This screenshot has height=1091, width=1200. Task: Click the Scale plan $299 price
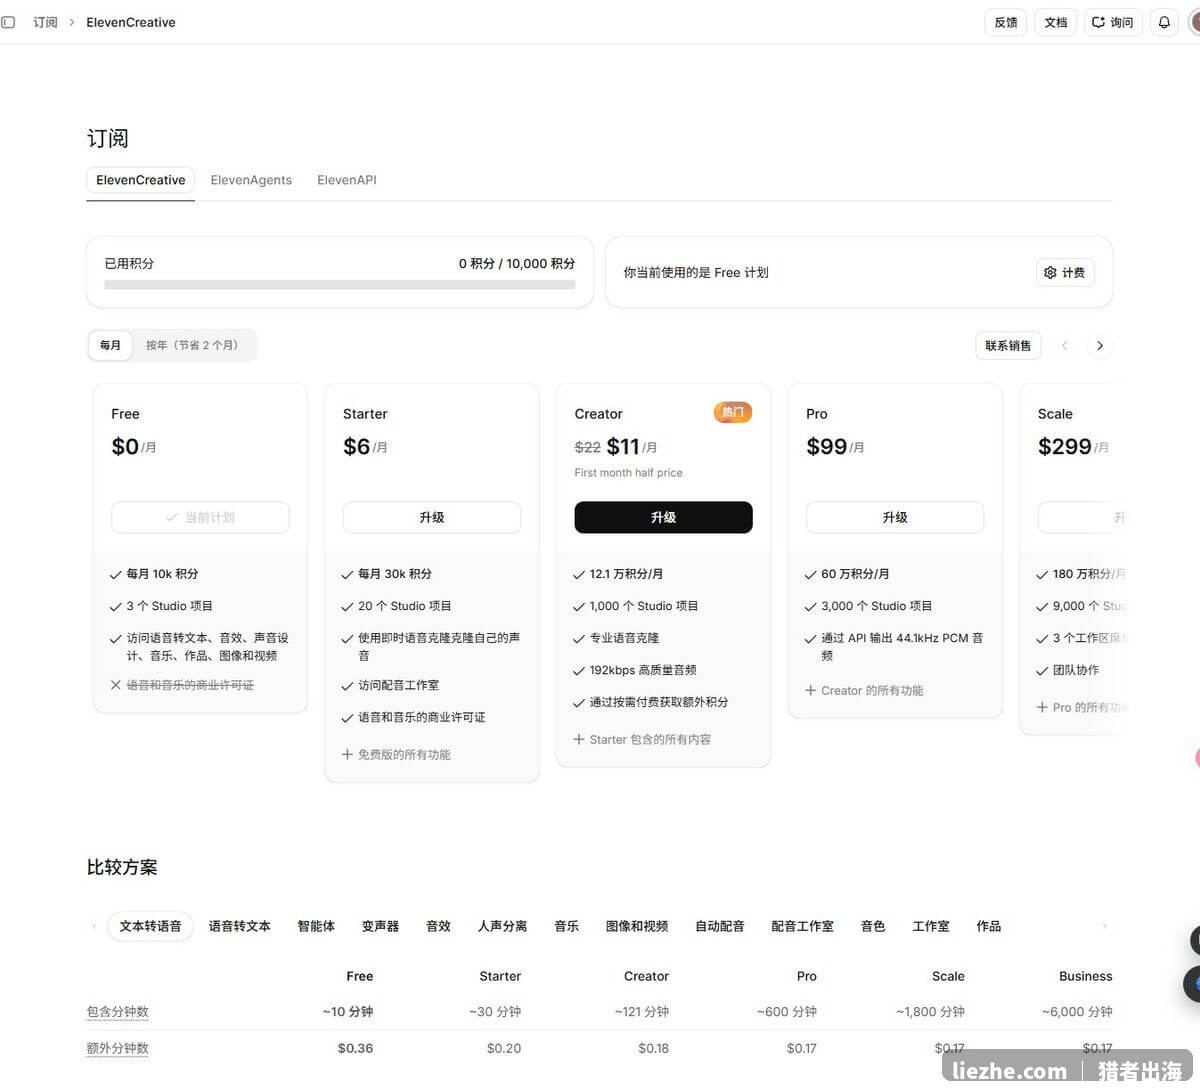(1064, 447)
